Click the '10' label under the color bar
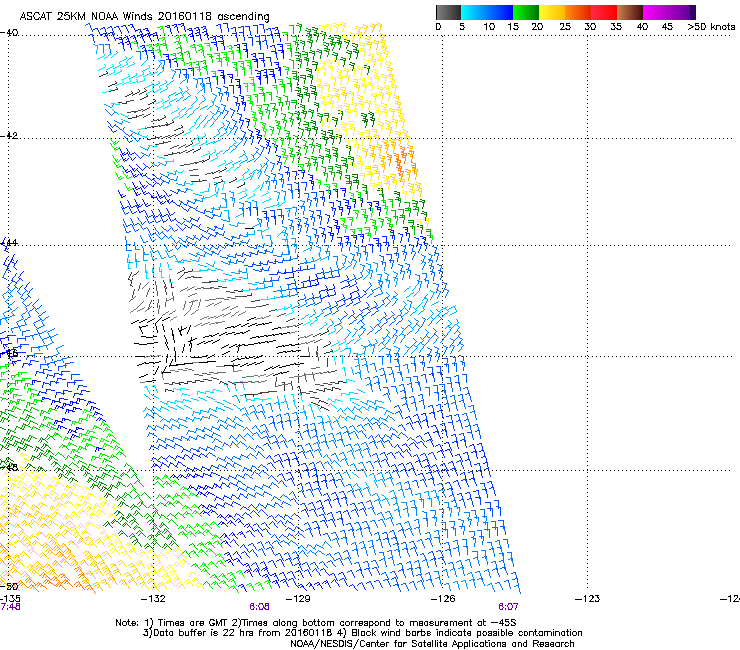 [489, 26]
